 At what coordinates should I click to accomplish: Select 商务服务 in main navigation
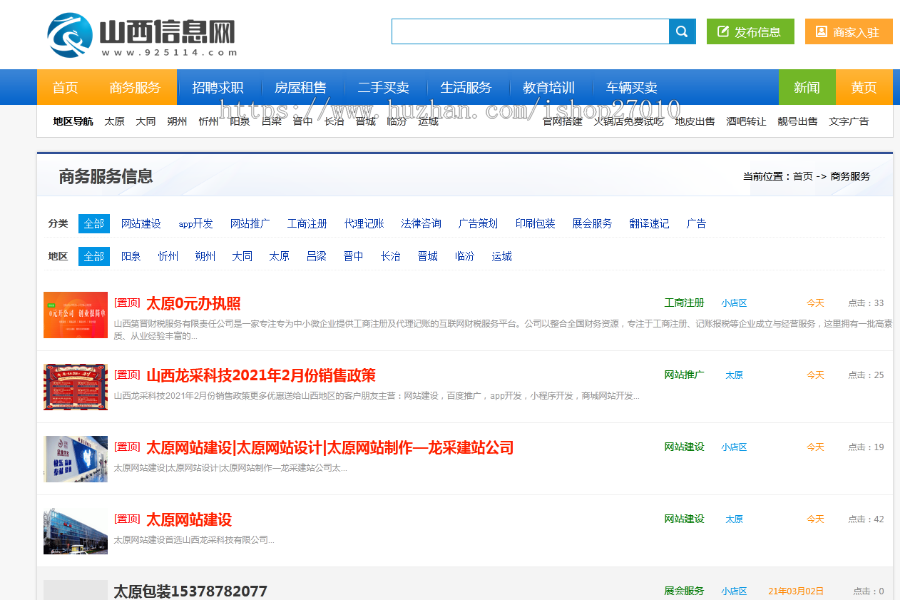tap(135, 87)
